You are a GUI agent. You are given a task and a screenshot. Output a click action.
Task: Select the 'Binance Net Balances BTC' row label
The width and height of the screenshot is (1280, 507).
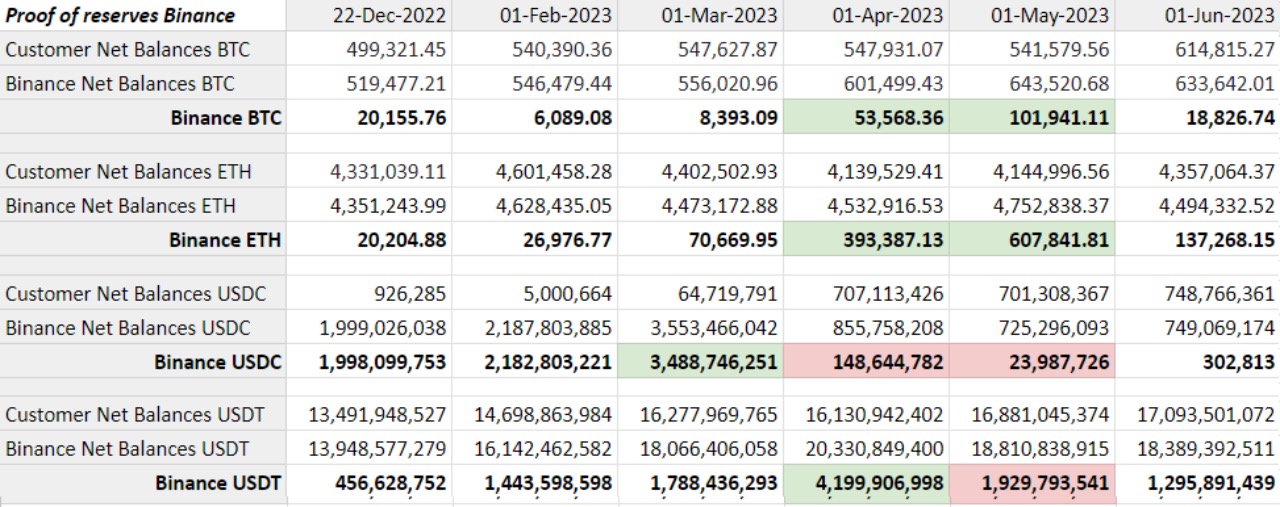142,84
